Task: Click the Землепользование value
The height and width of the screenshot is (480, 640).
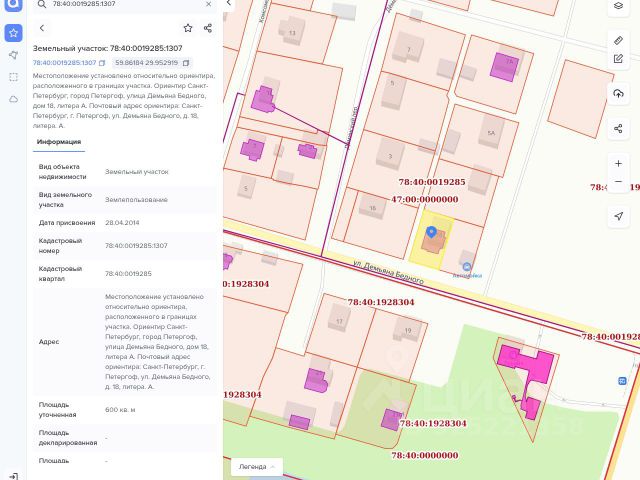Action: 136,200
